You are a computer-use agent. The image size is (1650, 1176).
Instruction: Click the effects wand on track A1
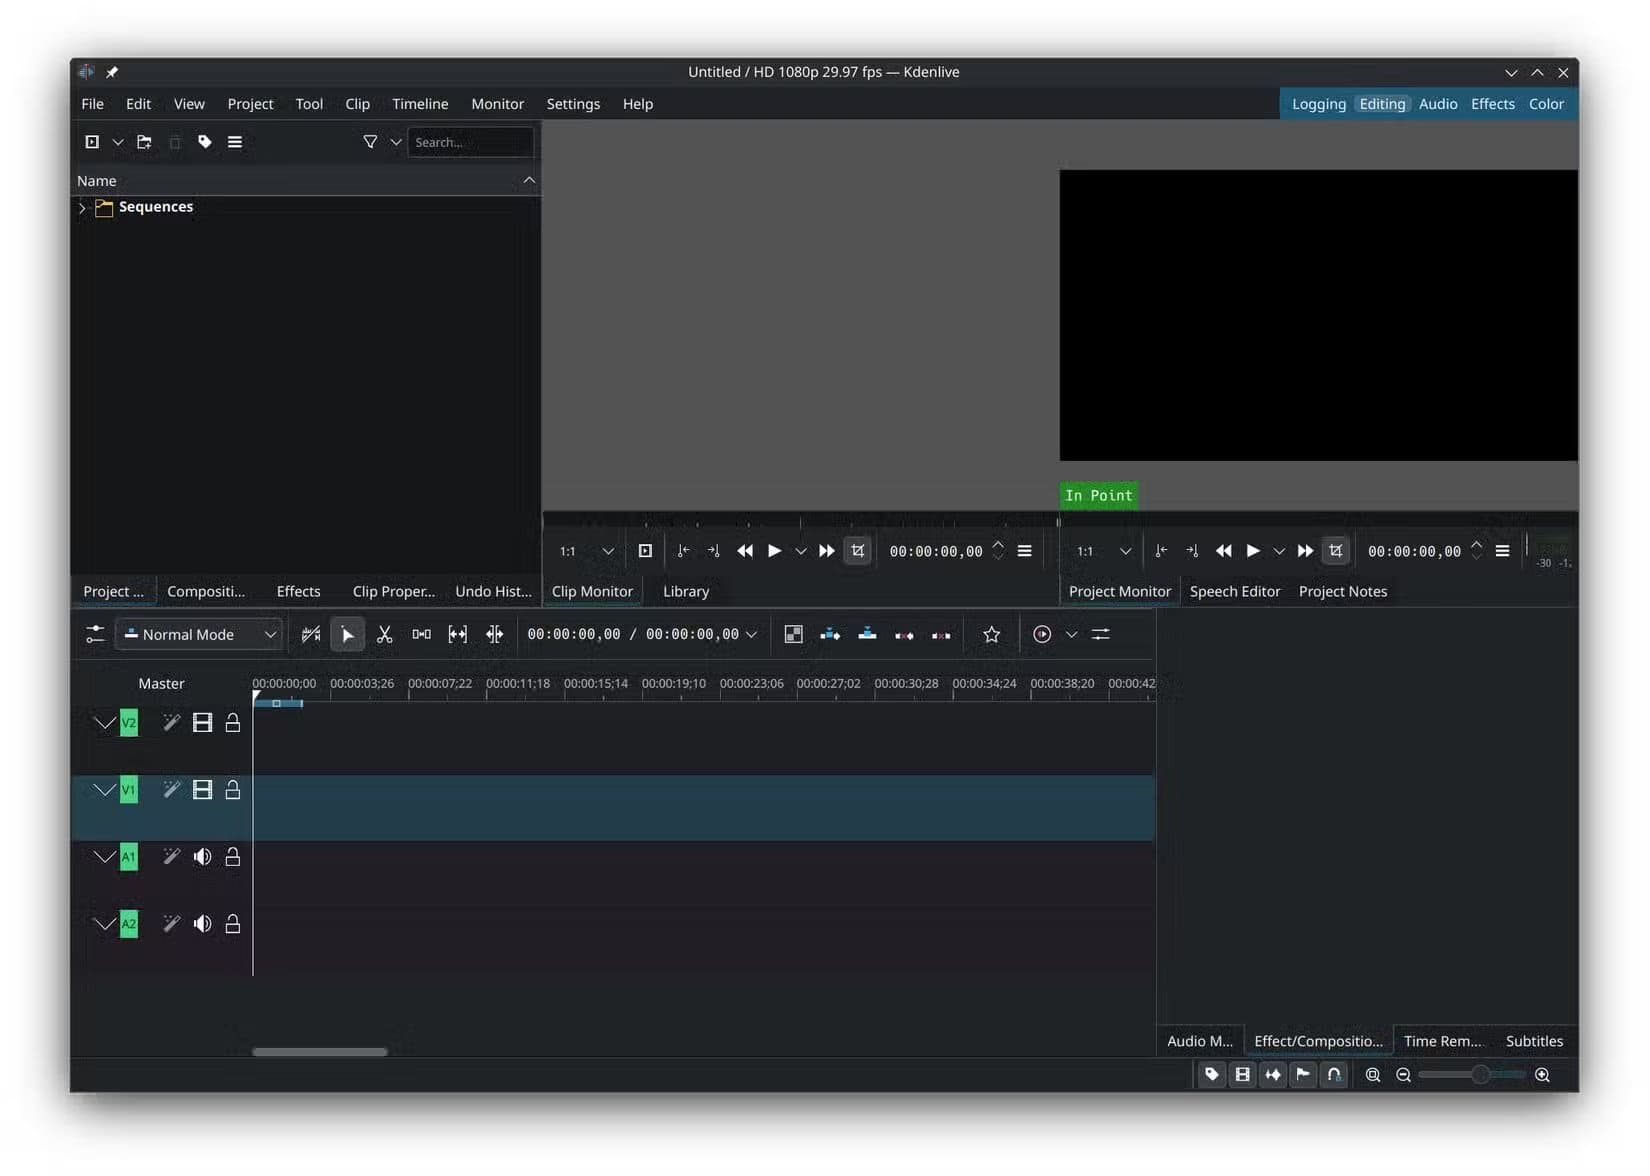[172, 856]
